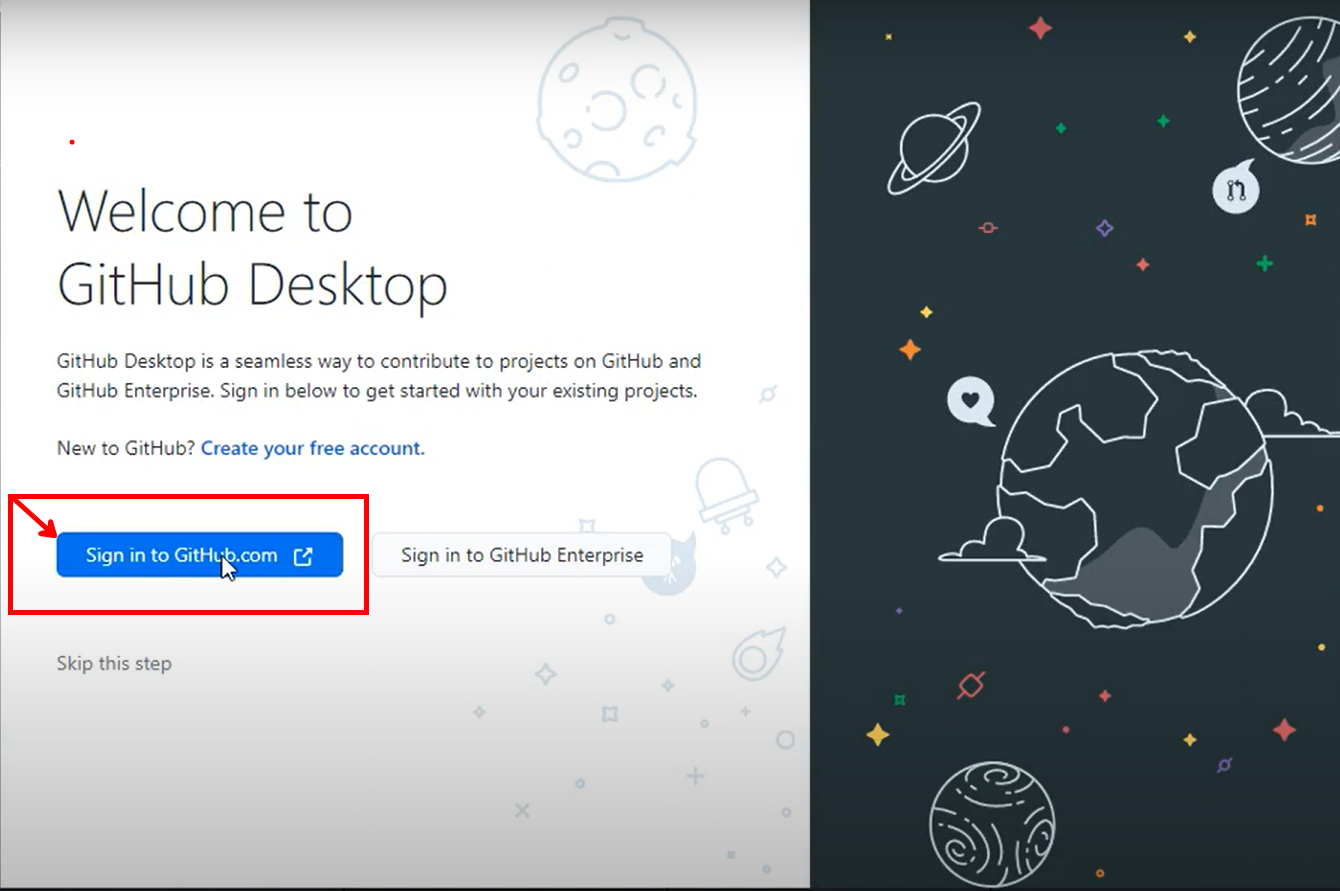The height and width of the screenshot is (891, 1340).
Task: Click external link icon on sign-in button
Action: (x=303, y=557)
